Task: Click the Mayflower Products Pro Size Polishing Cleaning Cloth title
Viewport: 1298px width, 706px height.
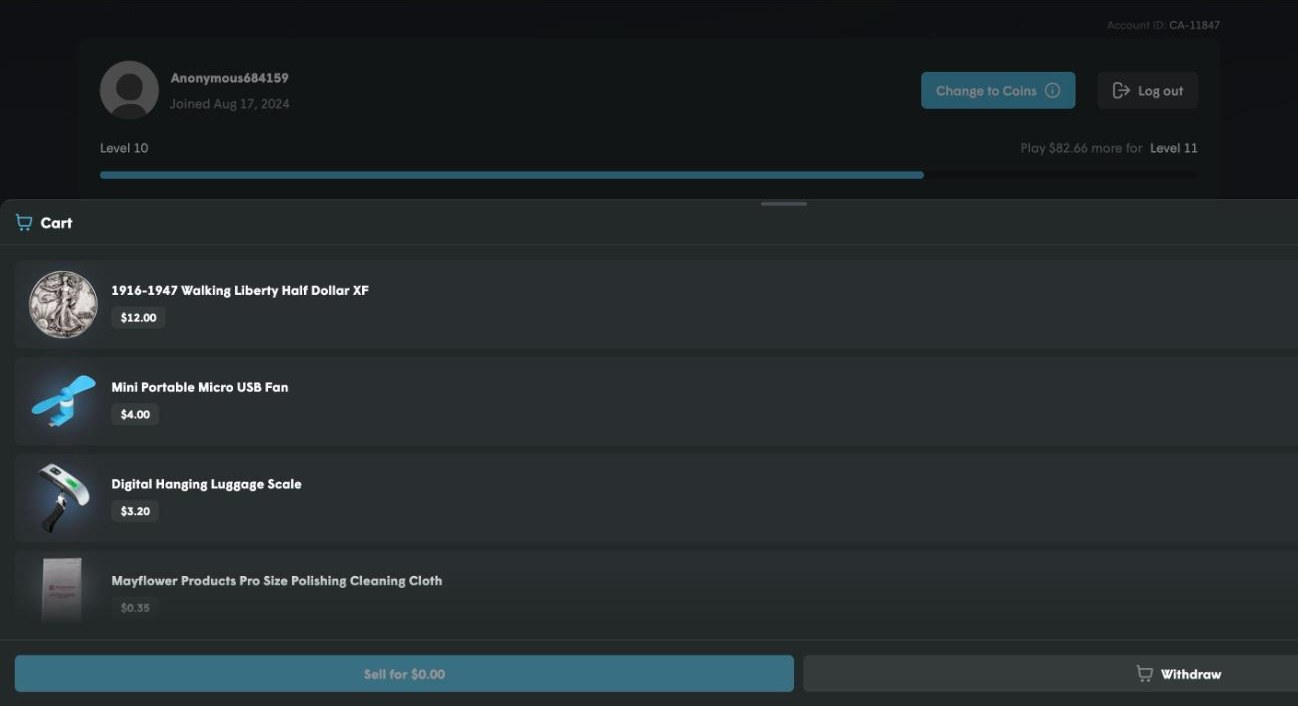Action: [x=277, y=581]
